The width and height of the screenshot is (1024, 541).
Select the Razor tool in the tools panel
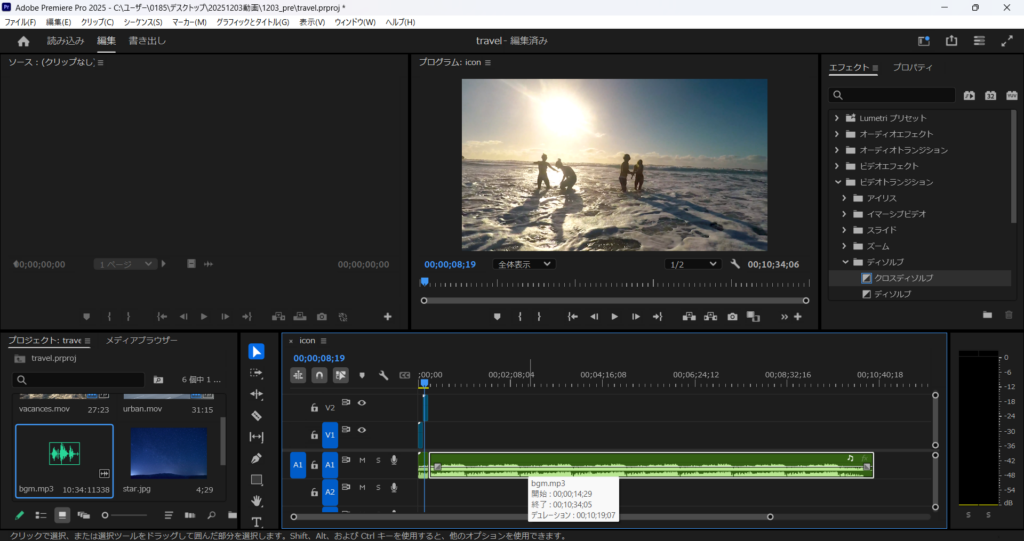[x=256, y=415]
